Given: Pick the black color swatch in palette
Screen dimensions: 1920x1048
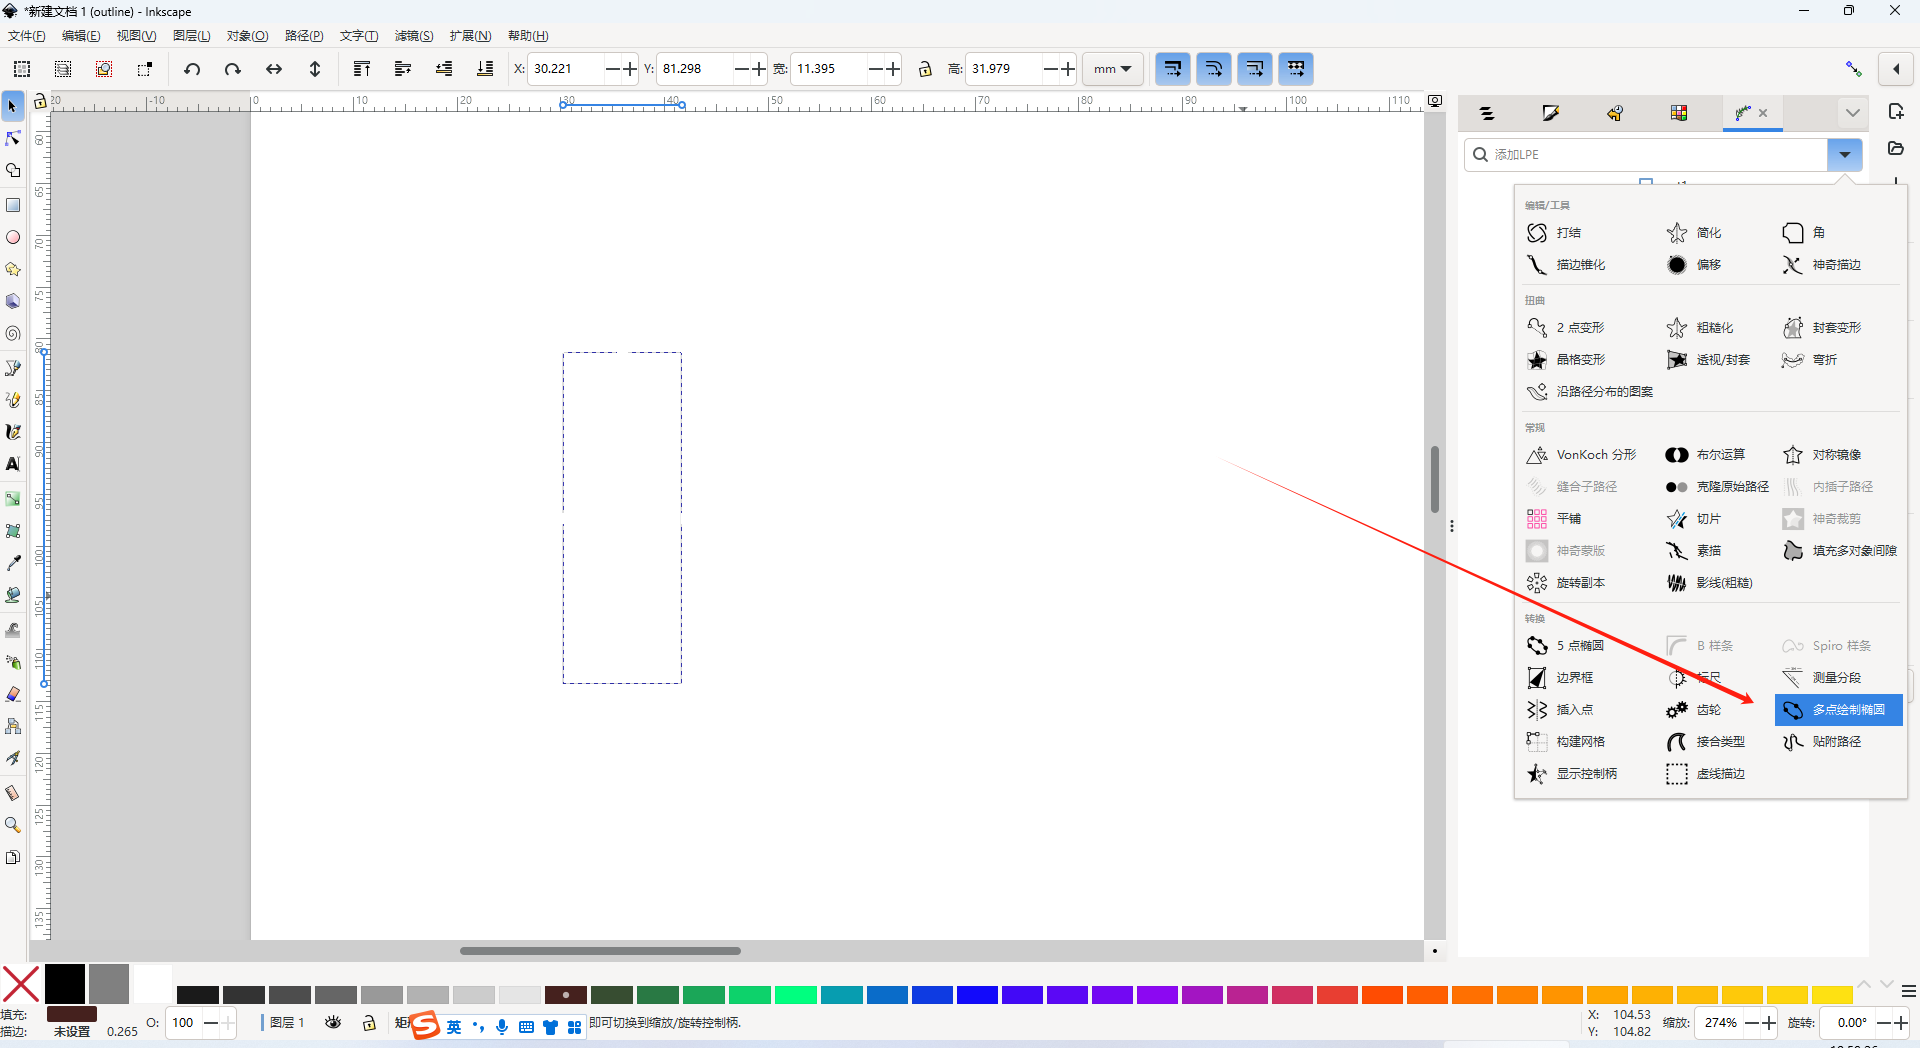Looking at the screenshot, I should tap(65, 984).
